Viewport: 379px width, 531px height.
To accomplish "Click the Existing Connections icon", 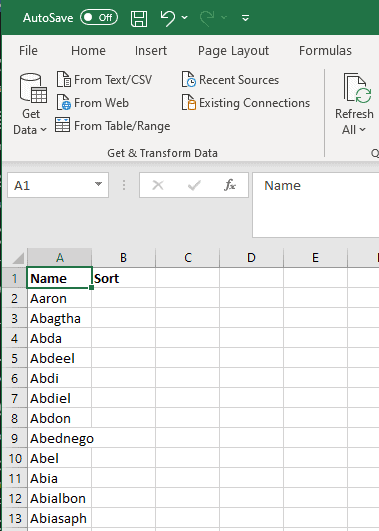I will pyautogui.click(x=189, y=103).
